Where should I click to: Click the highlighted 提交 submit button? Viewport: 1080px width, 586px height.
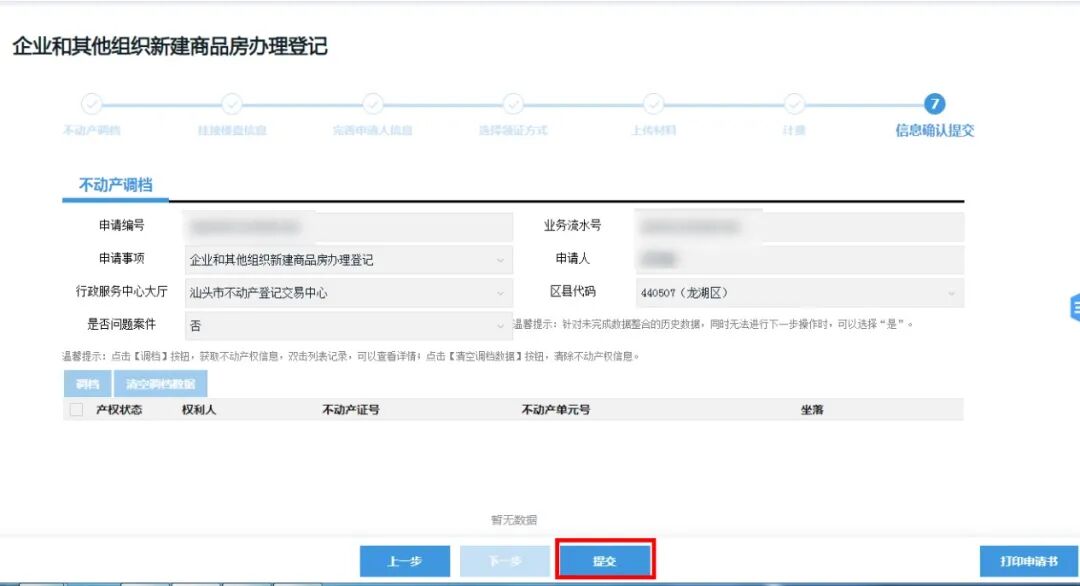click(x=607, y=561)
